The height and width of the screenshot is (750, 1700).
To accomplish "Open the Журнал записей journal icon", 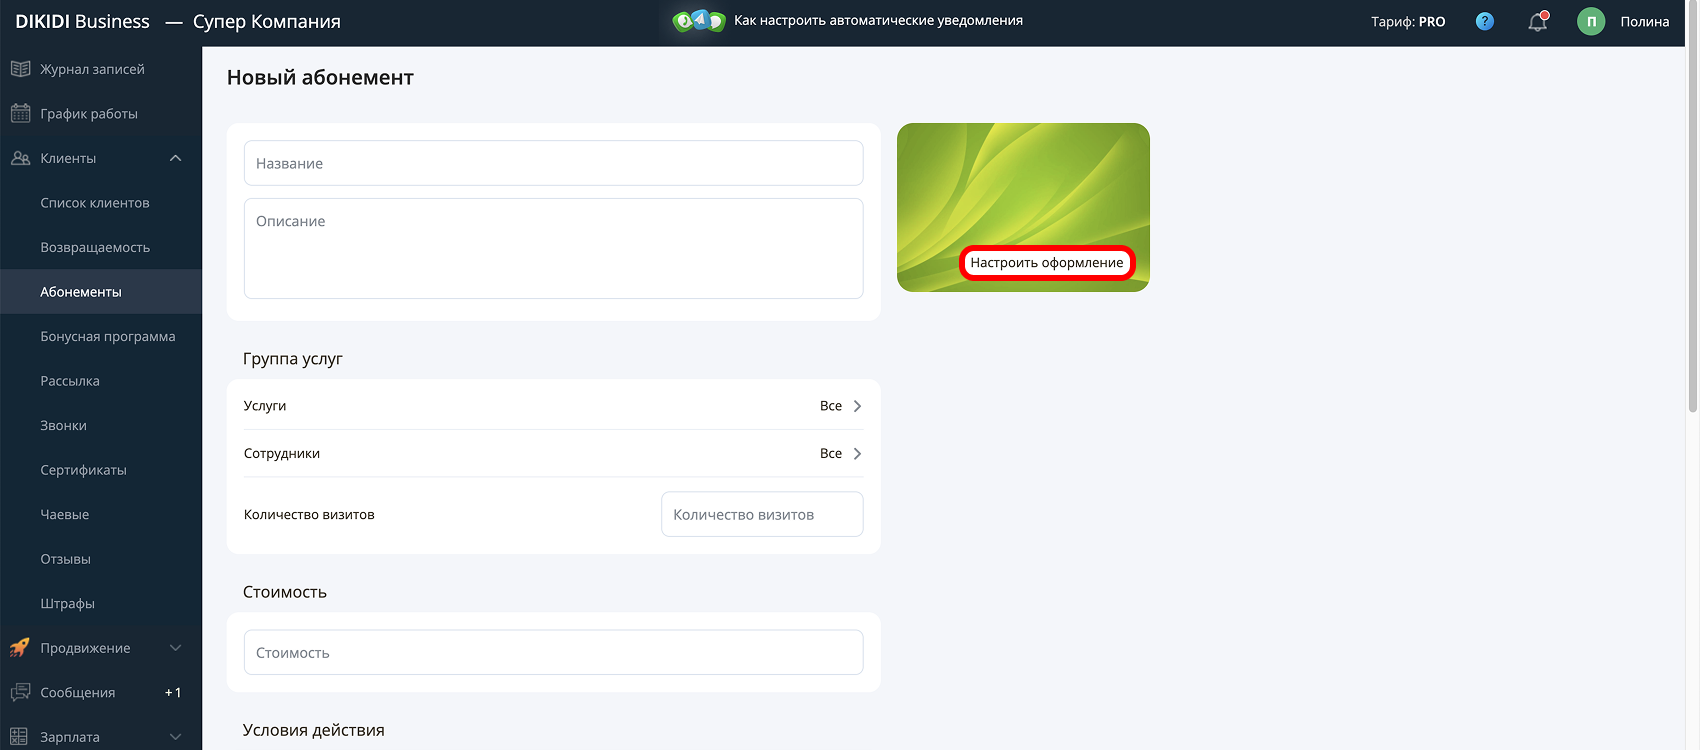I will (20, 69).
